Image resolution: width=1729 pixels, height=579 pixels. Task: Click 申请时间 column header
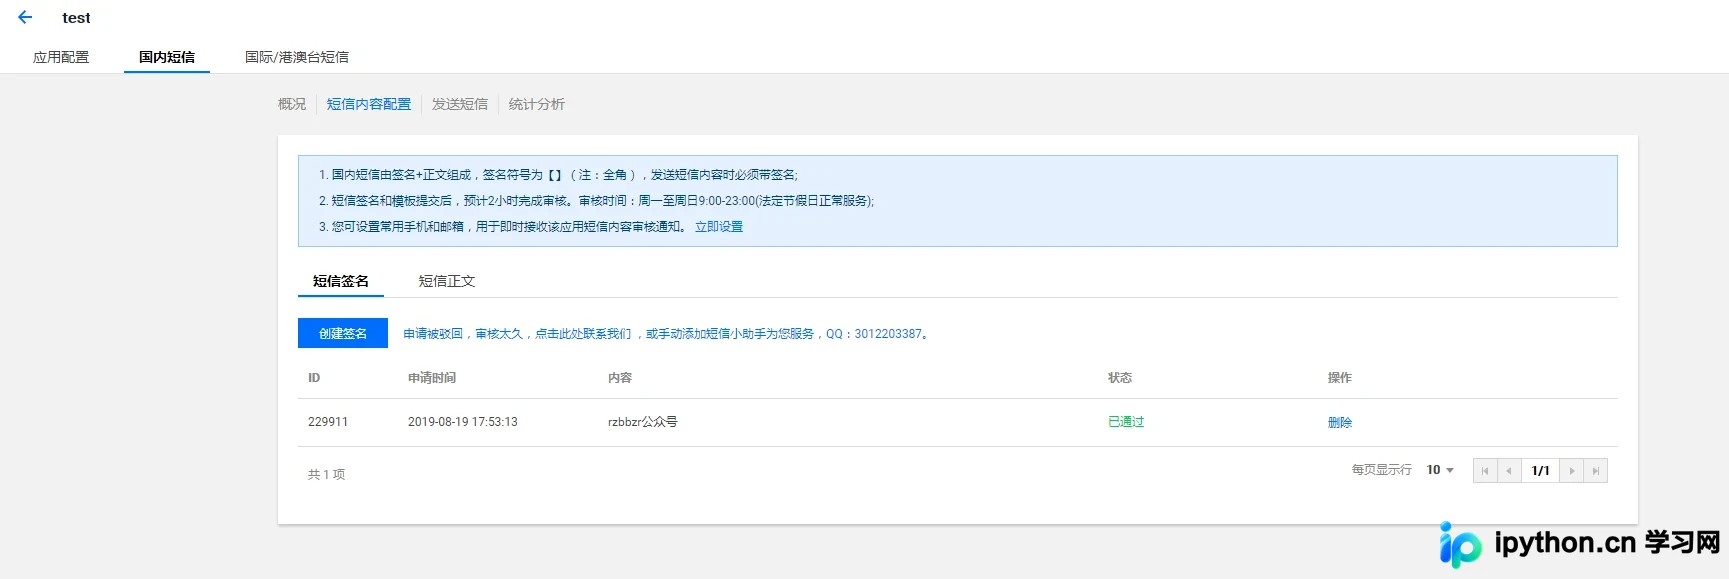pyautogui.click(x=432, y=378)
